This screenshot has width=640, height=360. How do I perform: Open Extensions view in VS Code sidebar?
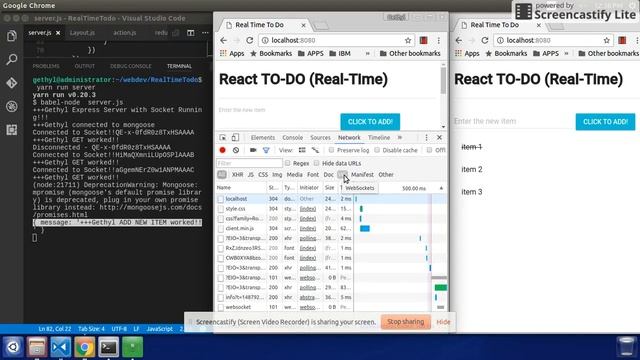tap(11, 130)
